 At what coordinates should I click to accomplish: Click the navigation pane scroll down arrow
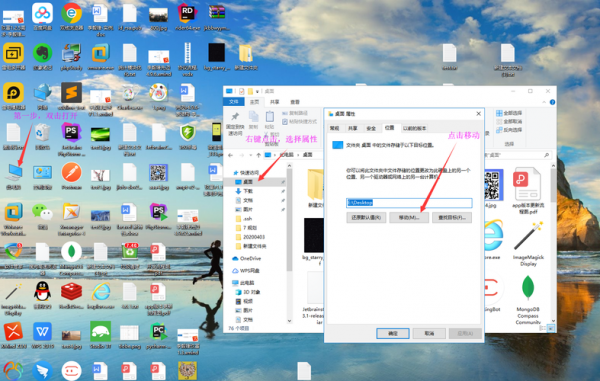pos(289,321)
